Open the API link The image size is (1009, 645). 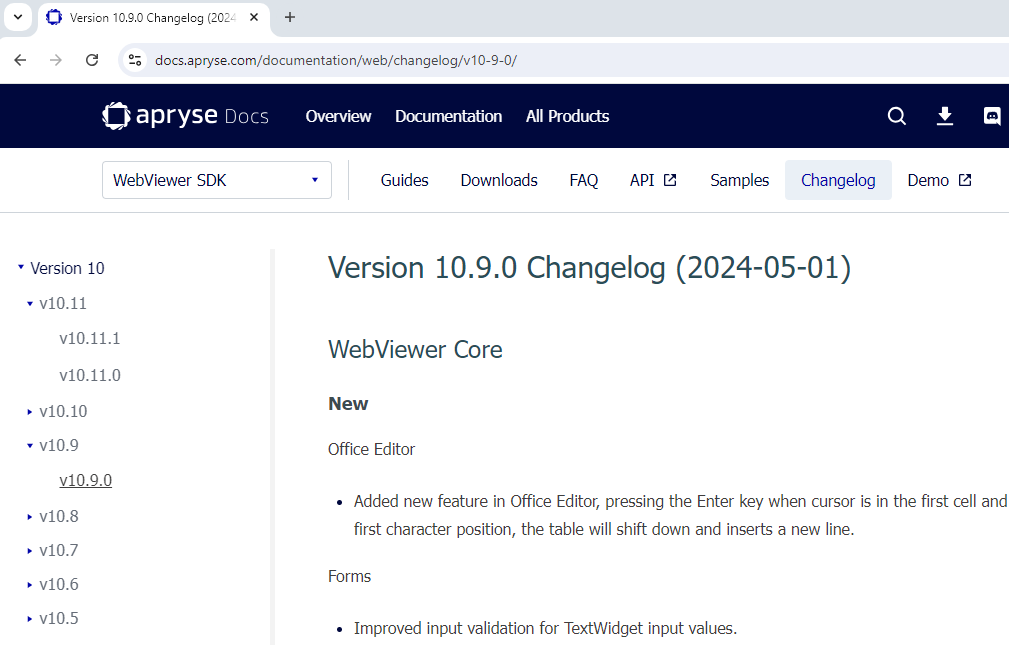pos(653,180)
